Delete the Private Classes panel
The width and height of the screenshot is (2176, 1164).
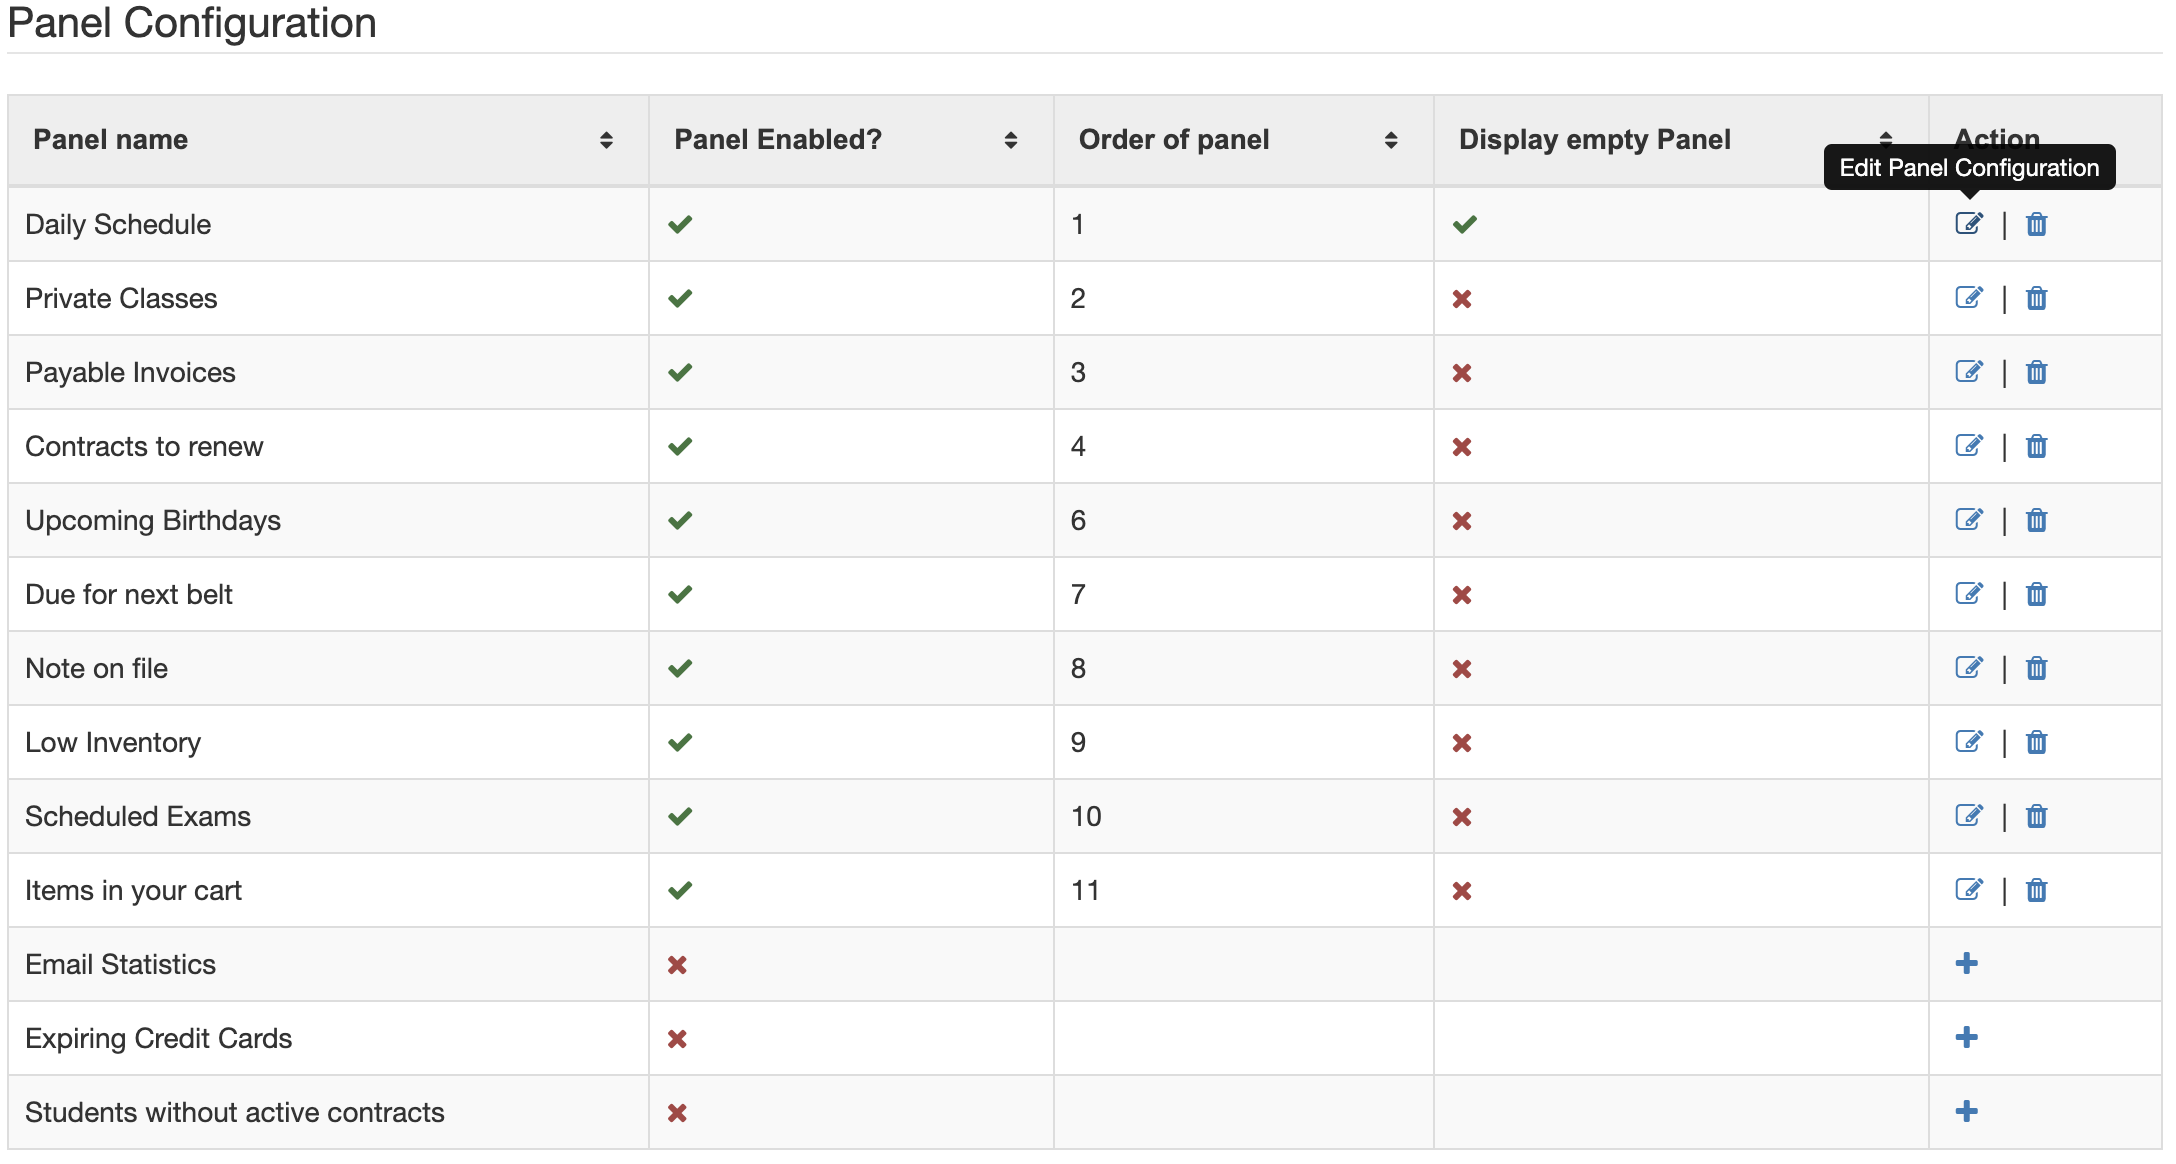pyautogui.click(x=2036, y=298)
